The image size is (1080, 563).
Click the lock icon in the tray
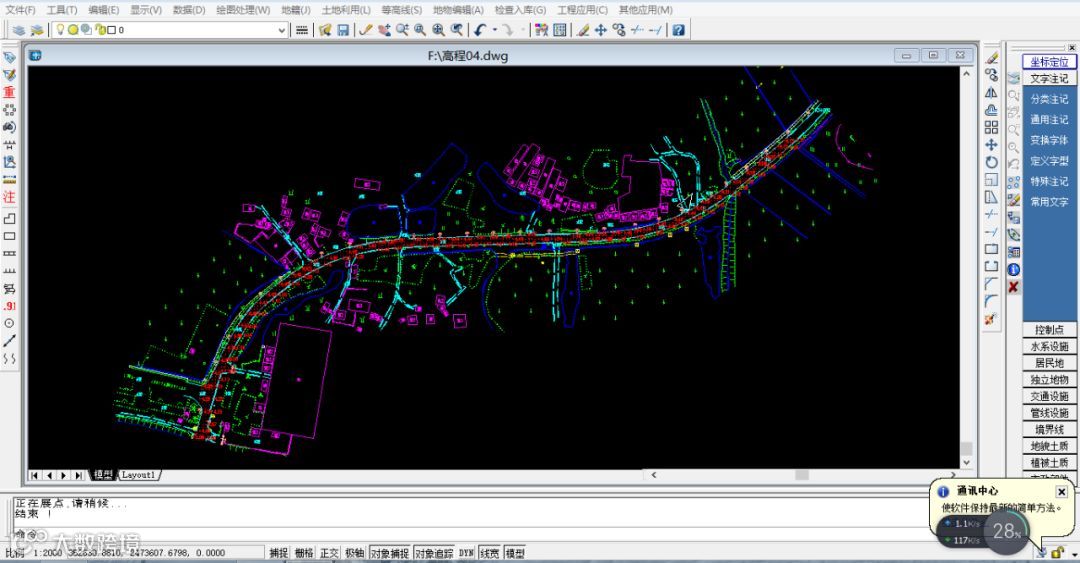coord(1057,553)
